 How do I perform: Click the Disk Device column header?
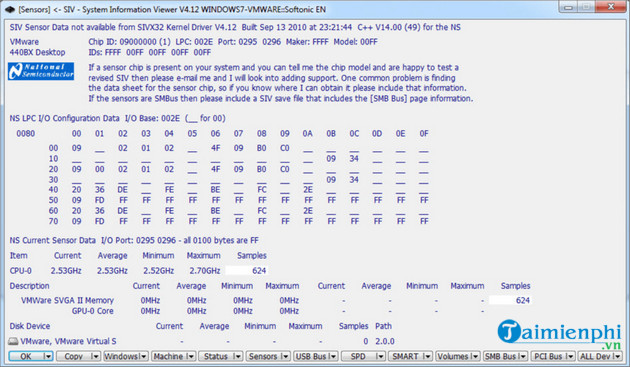[x=30, y=326]
